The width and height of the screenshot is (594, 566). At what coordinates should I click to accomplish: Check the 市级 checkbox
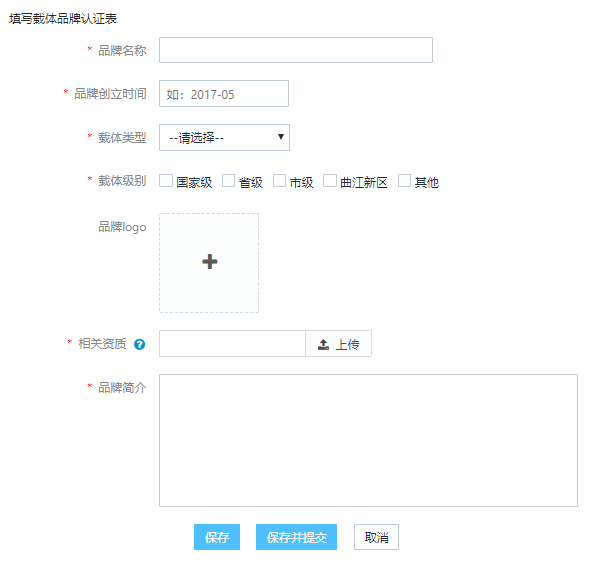(x=280, y=181)
